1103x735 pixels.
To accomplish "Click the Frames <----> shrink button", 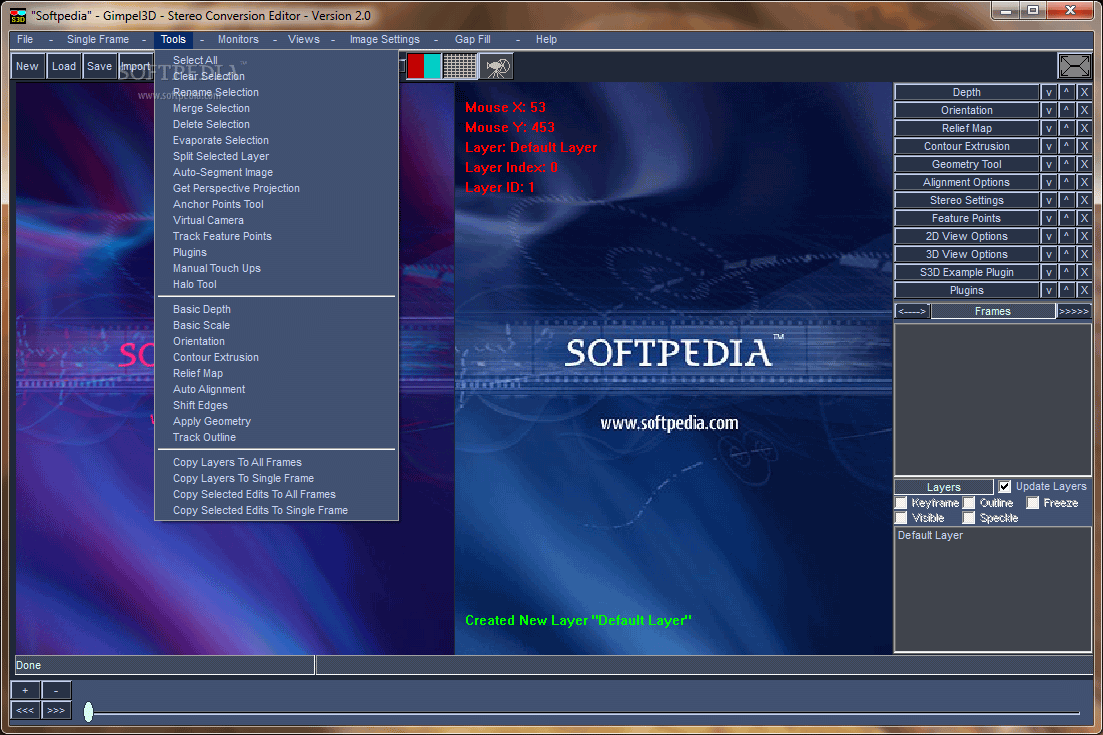I will pyautogui.click(x=912, y=311).
